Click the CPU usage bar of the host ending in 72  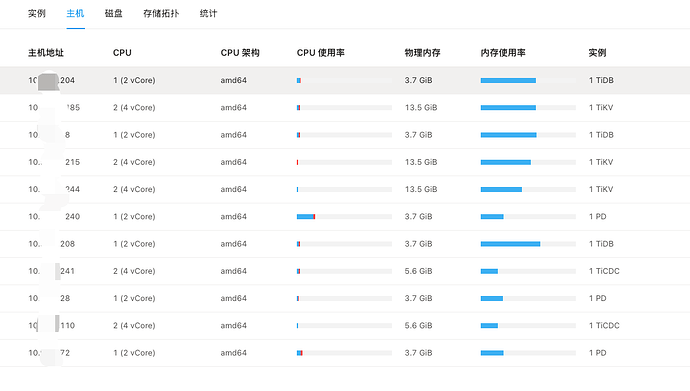[344, 353]
